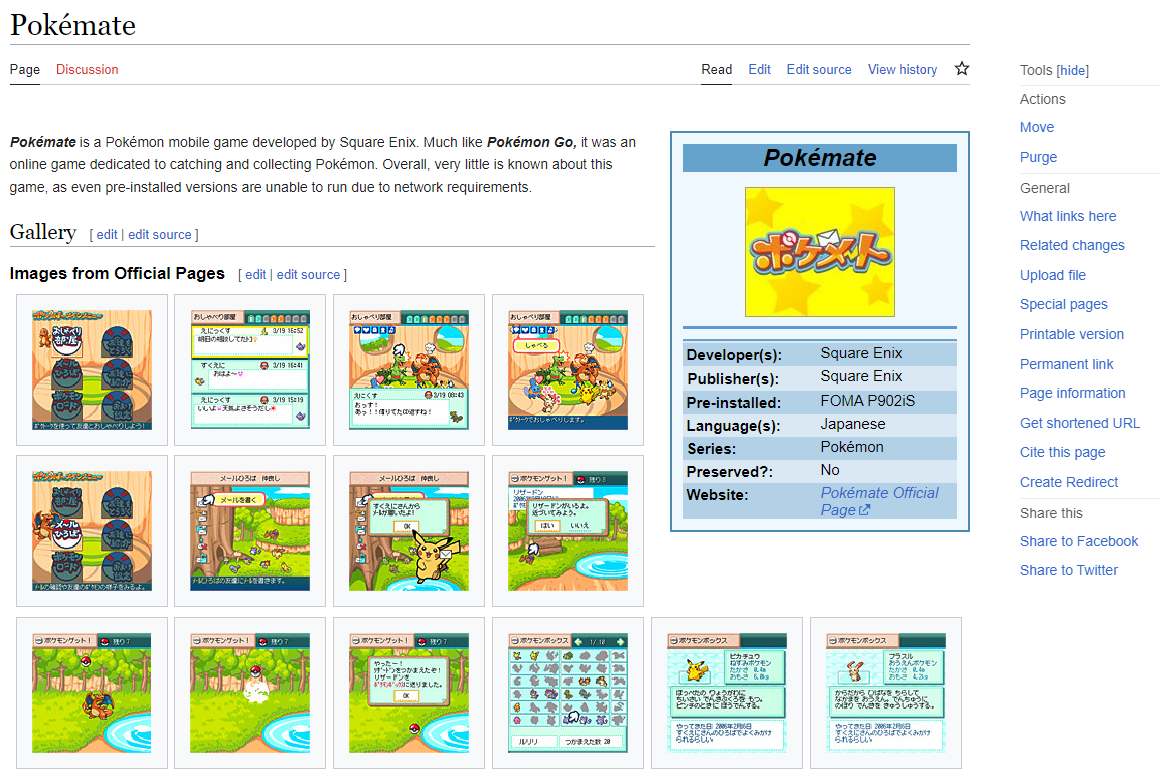The height and width of the screenshot is (774, 1175).
Task: Open third top-row thumbnail with white chat box below
Action: click(408, 370)
